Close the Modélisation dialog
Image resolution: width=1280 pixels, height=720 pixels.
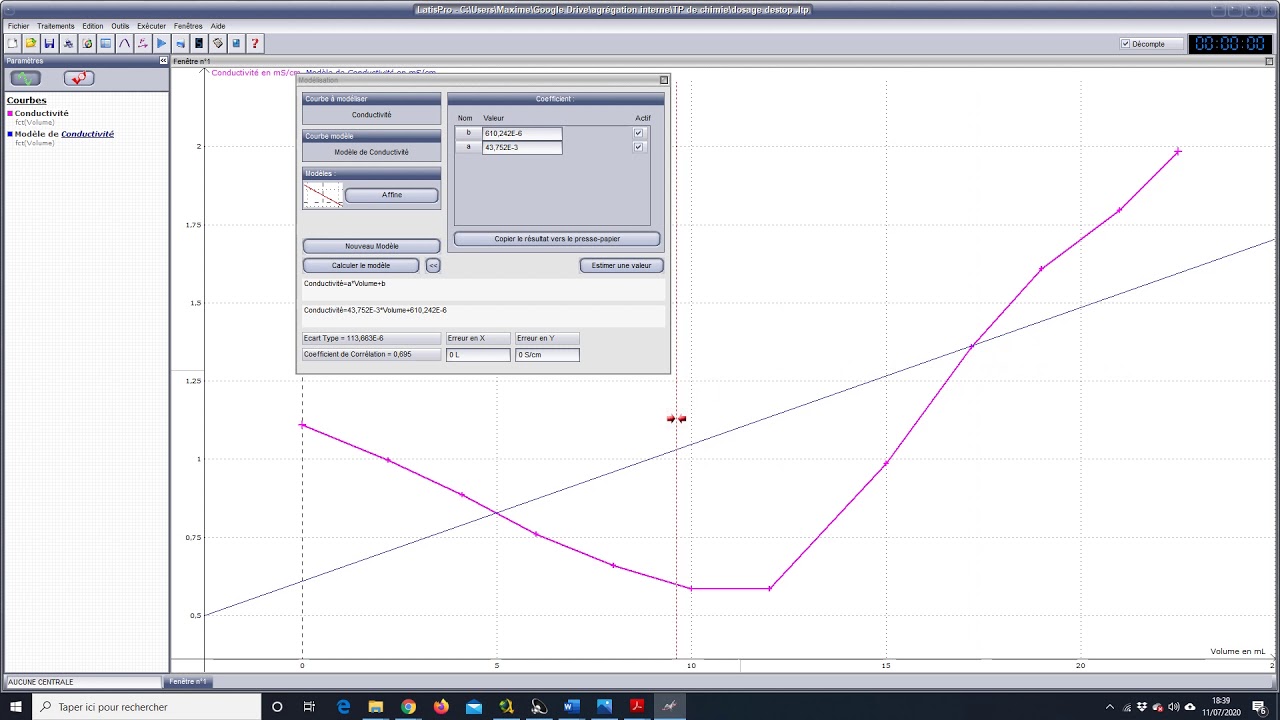(664, 80)
